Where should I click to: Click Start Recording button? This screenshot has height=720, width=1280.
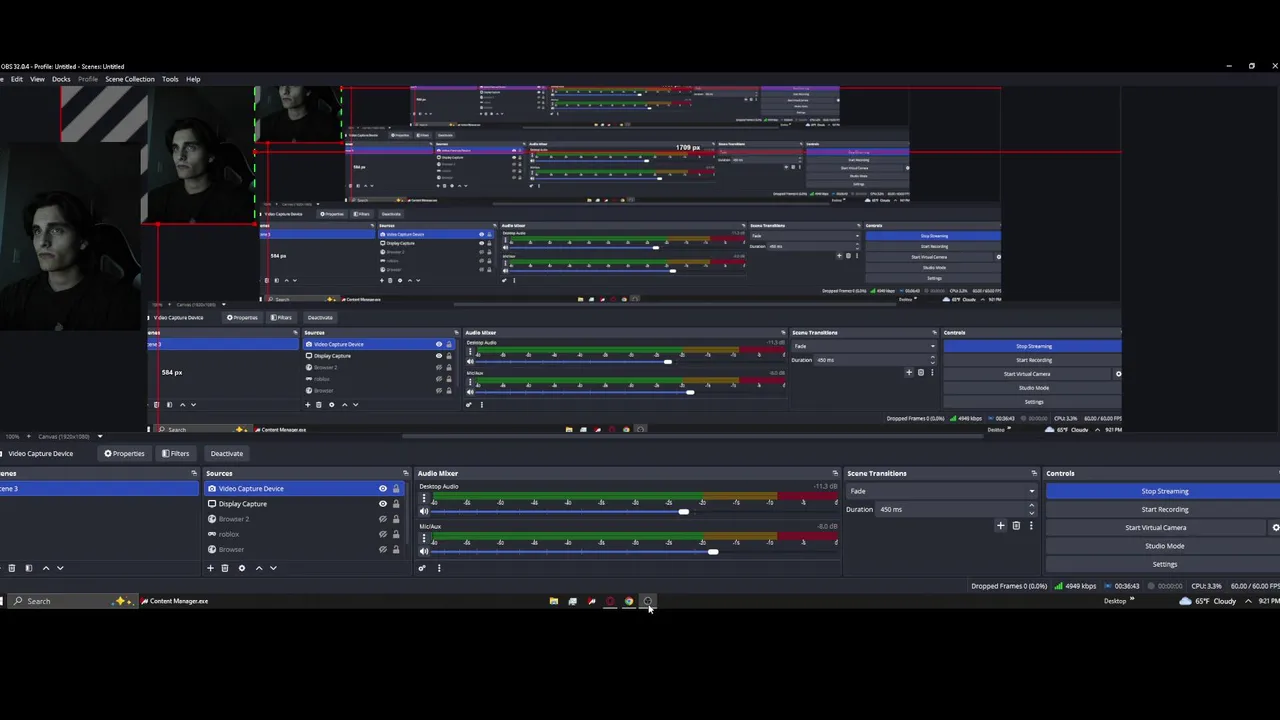pos(1164,509)
